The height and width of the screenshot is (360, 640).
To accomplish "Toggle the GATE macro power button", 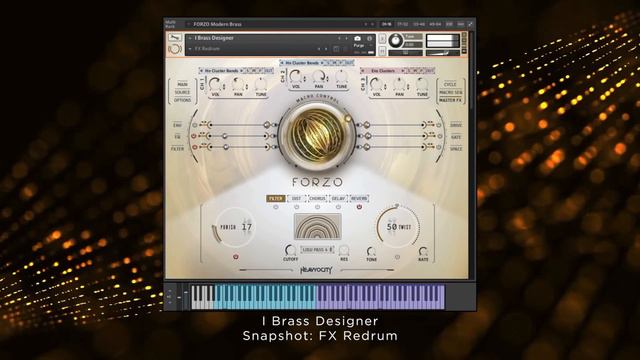I will [440, 136].
